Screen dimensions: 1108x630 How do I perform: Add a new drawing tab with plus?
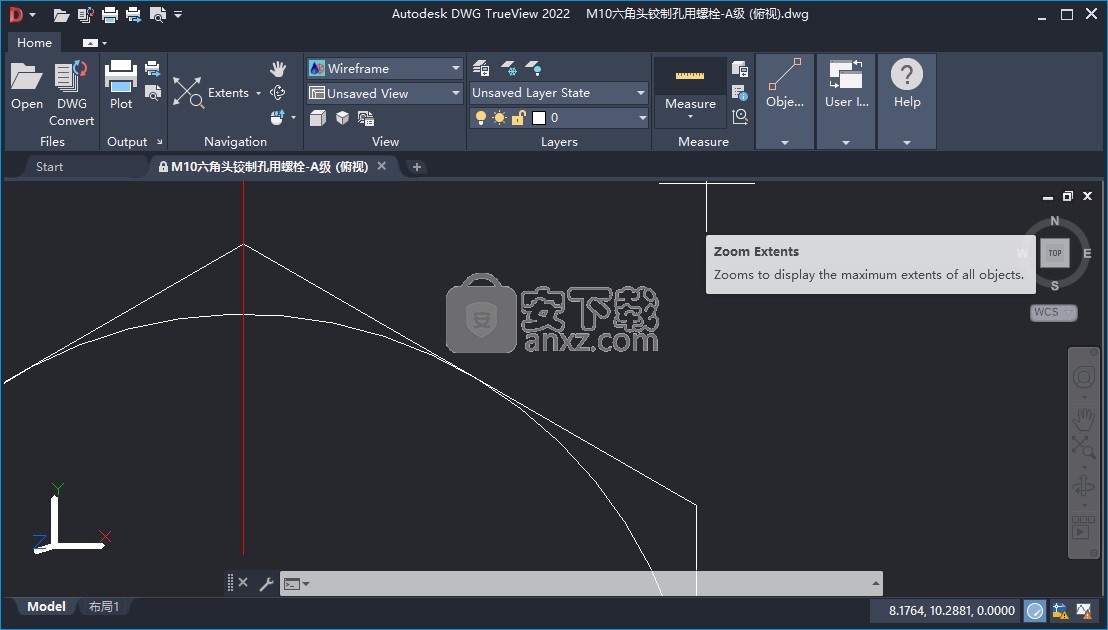(x=417, y=167)
